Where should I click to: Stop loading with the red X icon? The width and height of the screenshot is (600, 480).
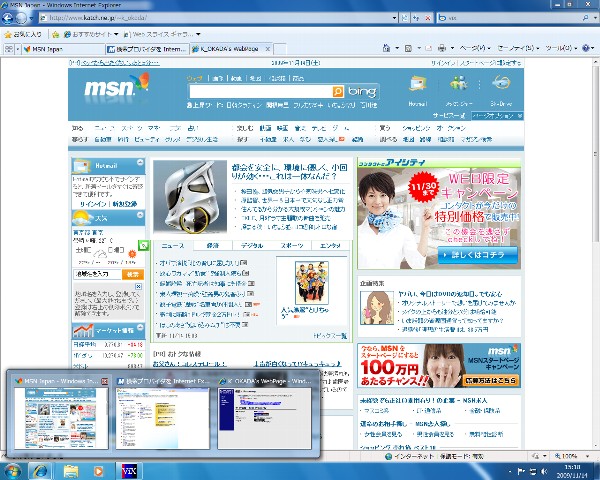(428, 18)
